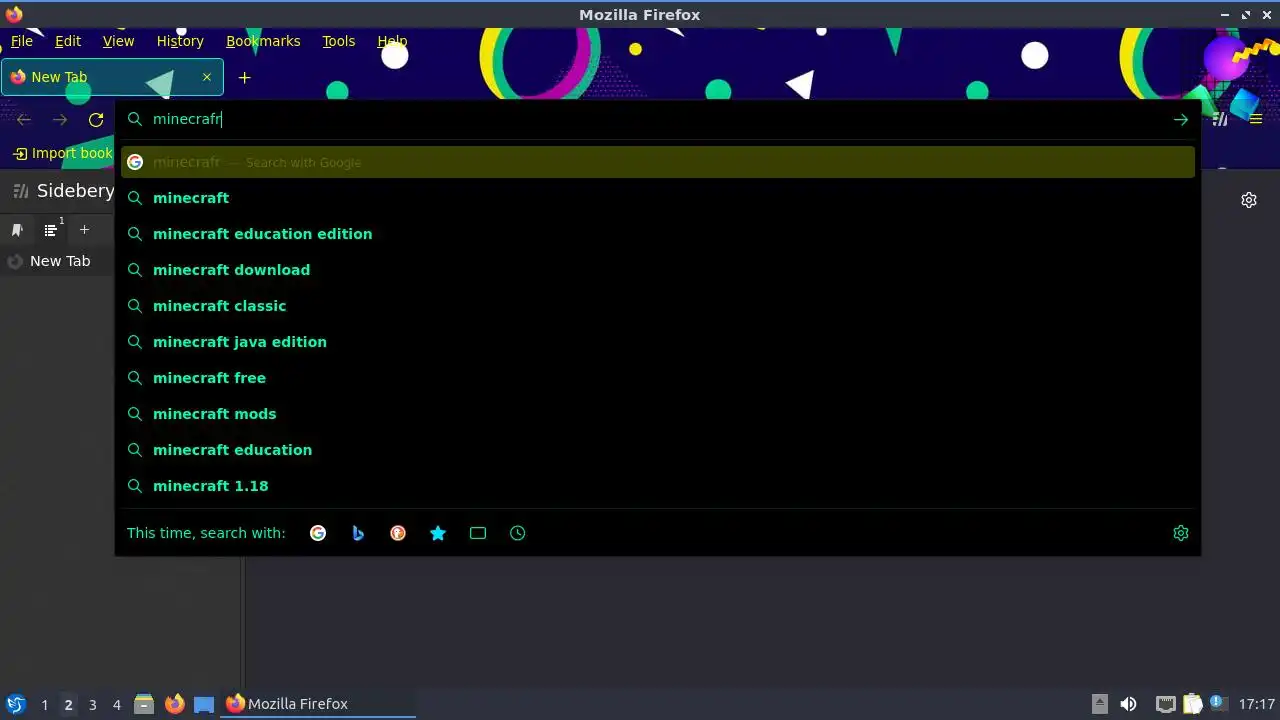This screenshot has width=1280, height=720.
Task: Choose suggestion 'minecraft mods'
Action: coord(658,414)
